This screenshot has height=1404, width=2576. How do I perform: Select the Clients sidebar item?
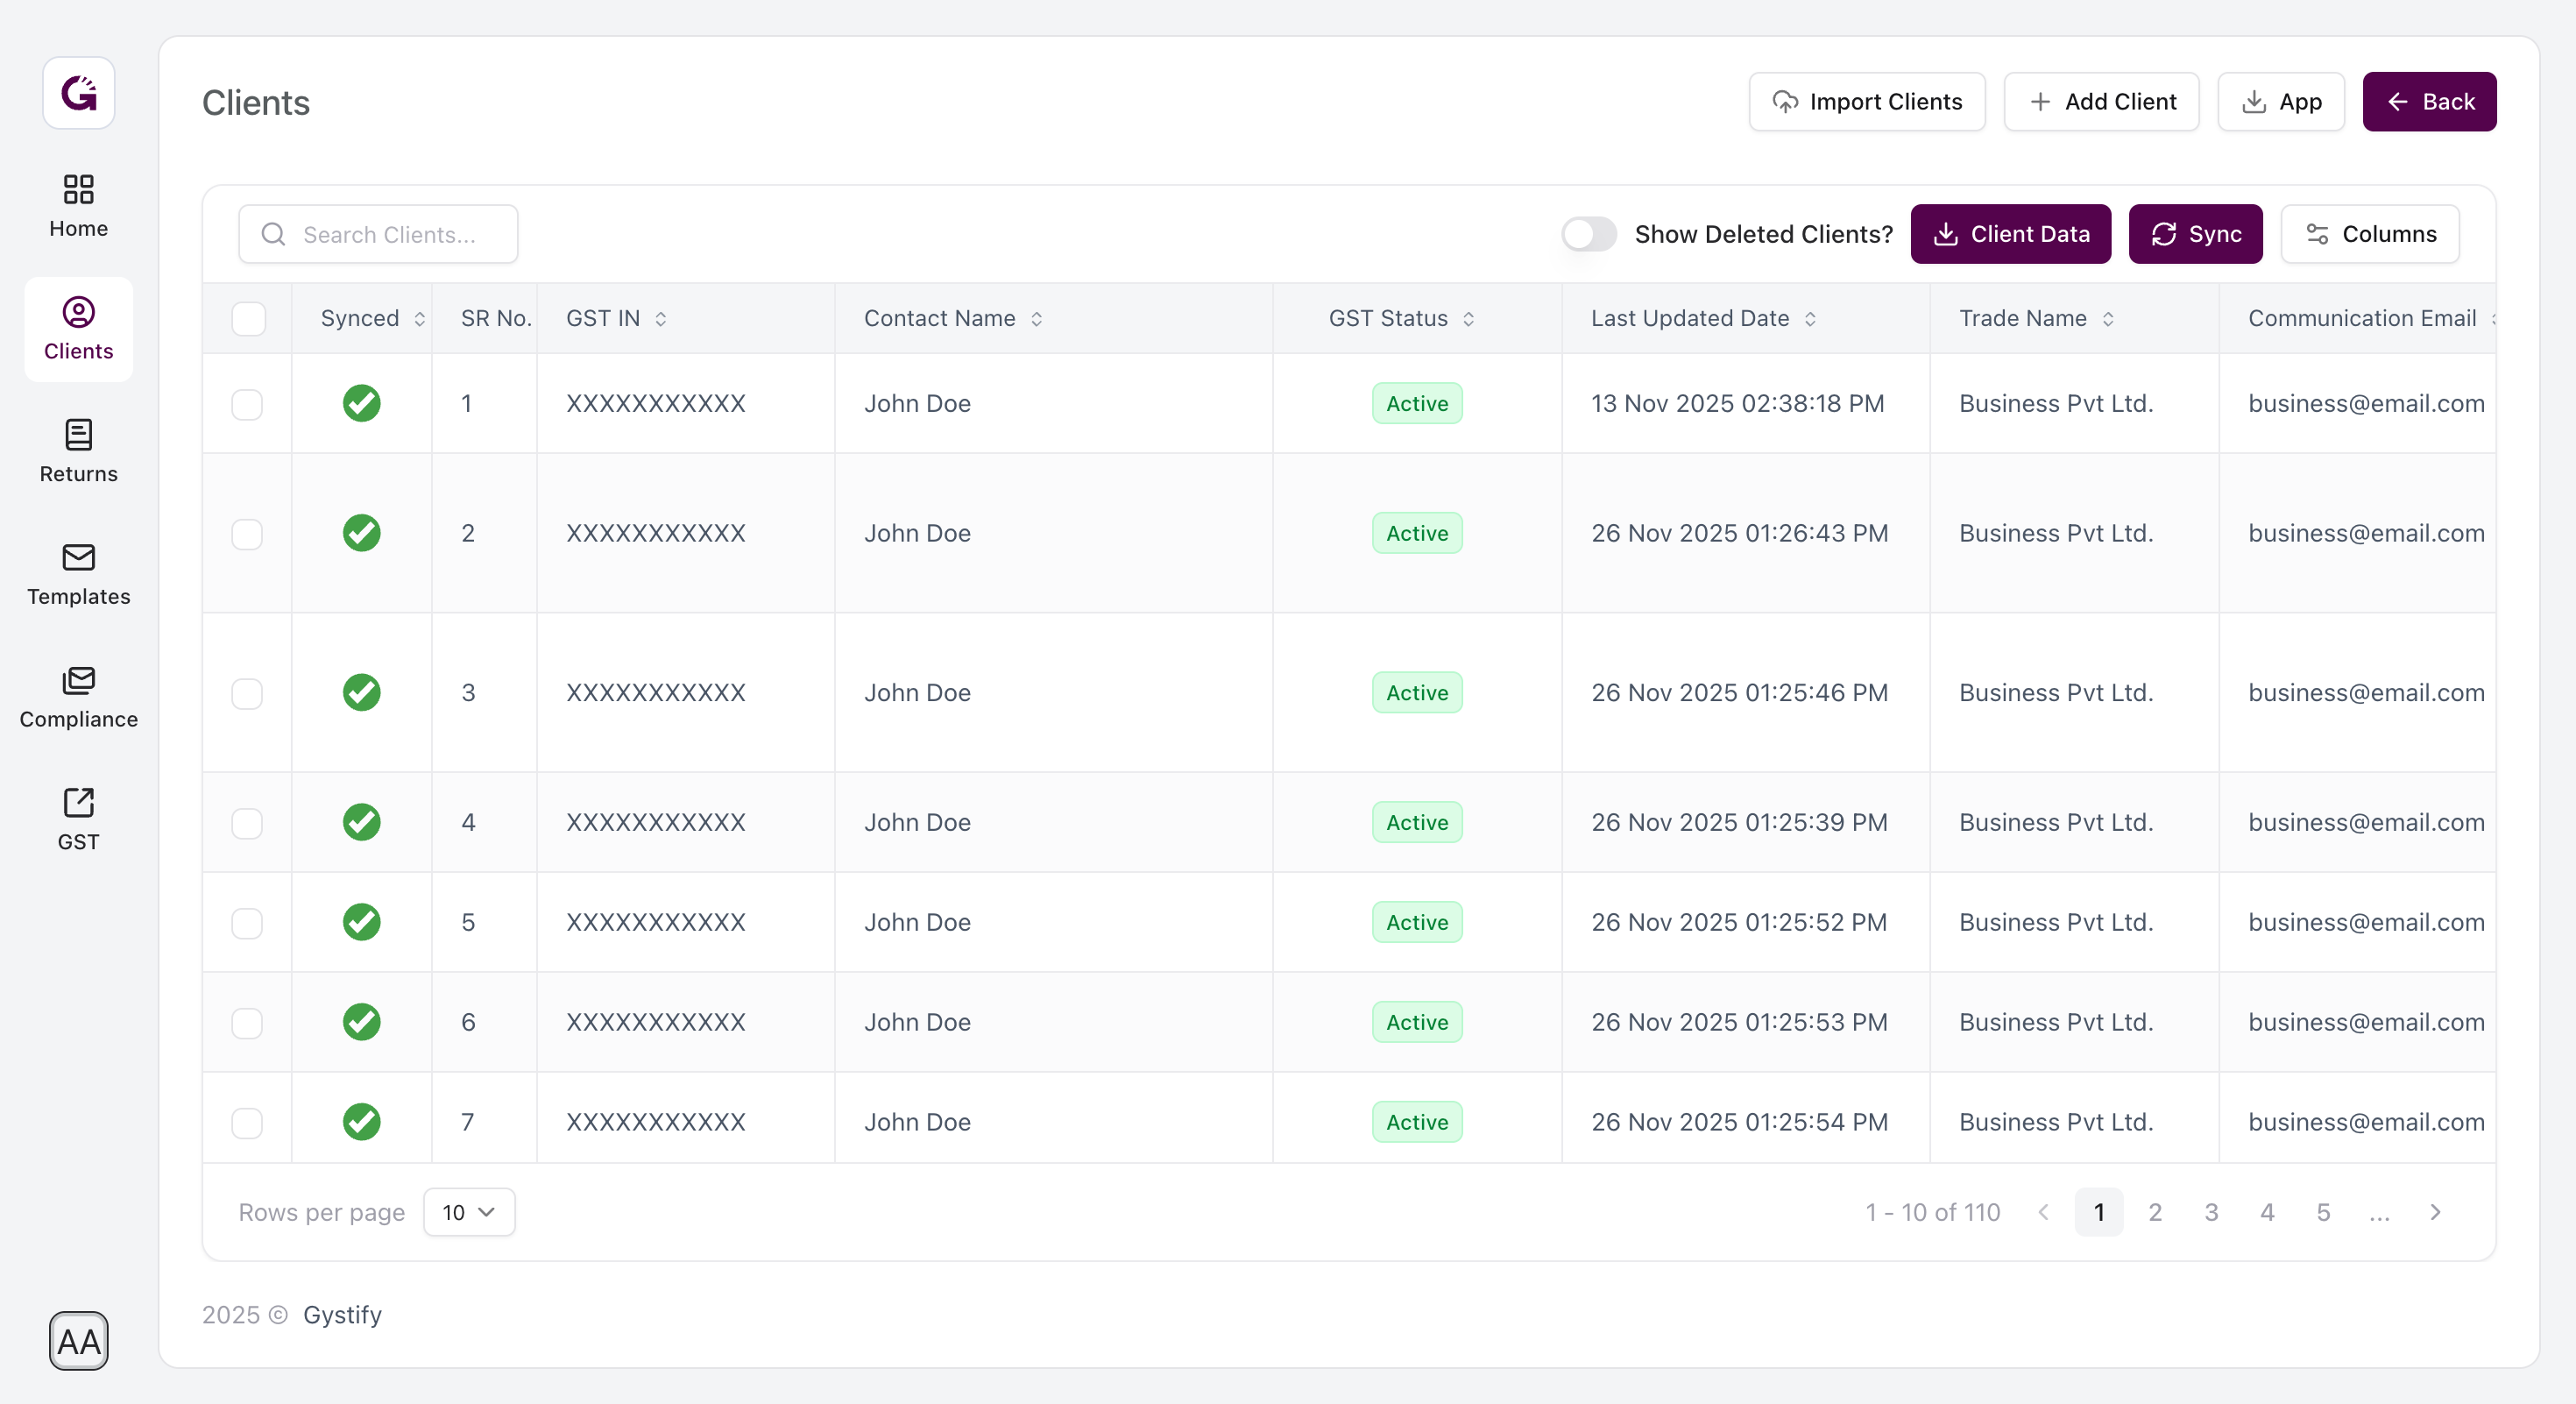(x=78, y=329)
